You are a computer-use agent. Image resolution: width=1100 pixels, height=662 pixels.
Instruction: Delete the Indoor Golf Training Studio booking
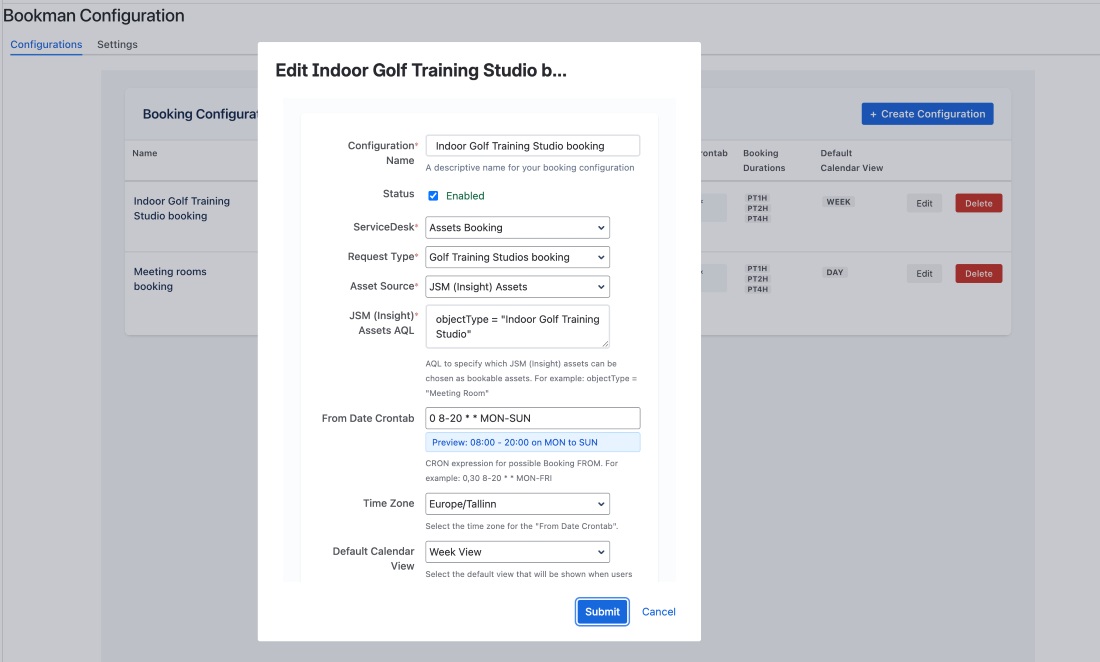point(978,203)
